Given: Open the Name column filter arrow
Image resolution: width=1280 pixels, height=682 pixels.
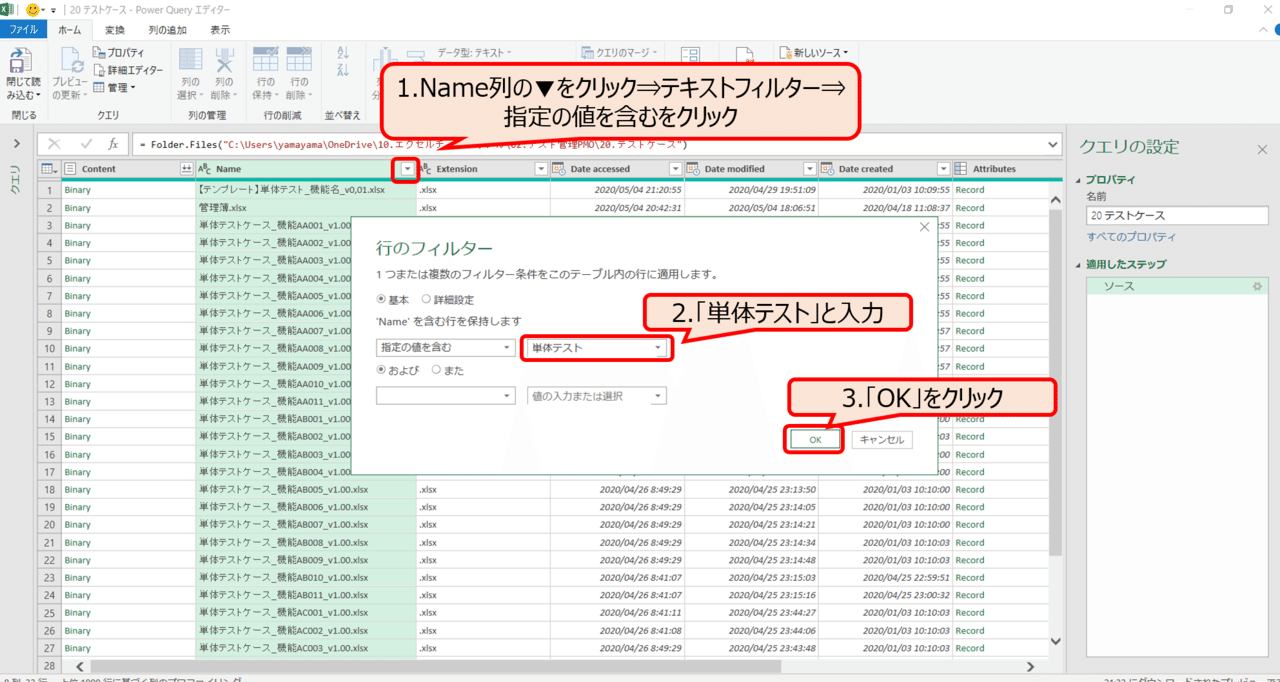Looking at the screenshot, I should 406,169.
